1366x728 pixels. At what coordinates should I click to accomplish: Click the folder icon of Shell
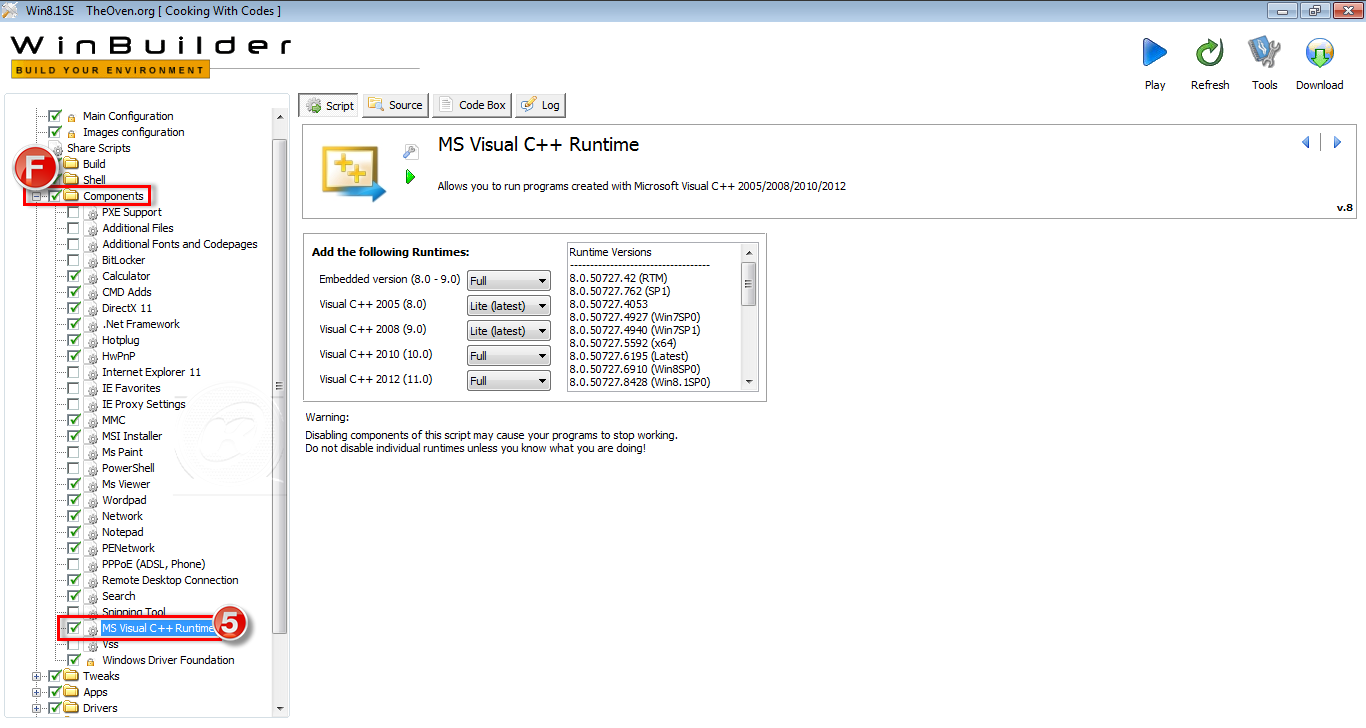tap(71, 180)
